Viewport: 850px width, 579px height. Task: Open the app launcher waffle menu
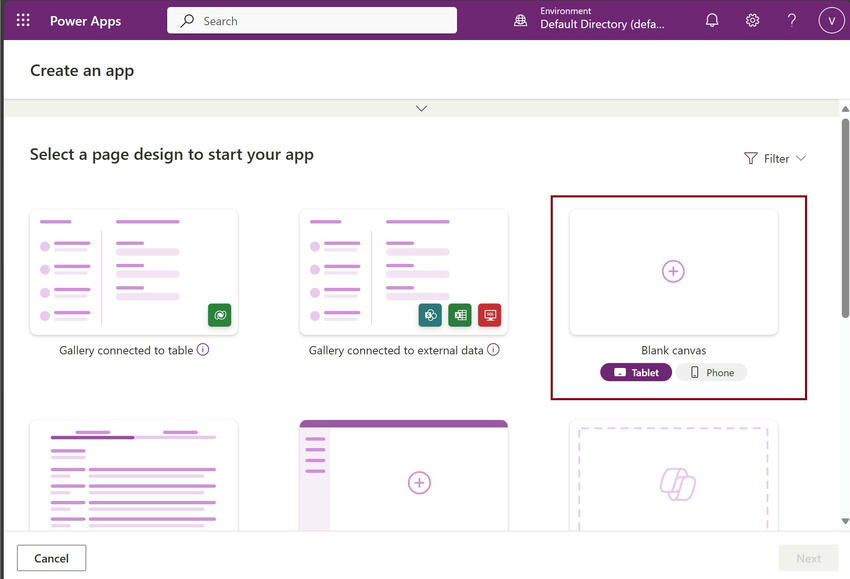click(x=23, y=21)
